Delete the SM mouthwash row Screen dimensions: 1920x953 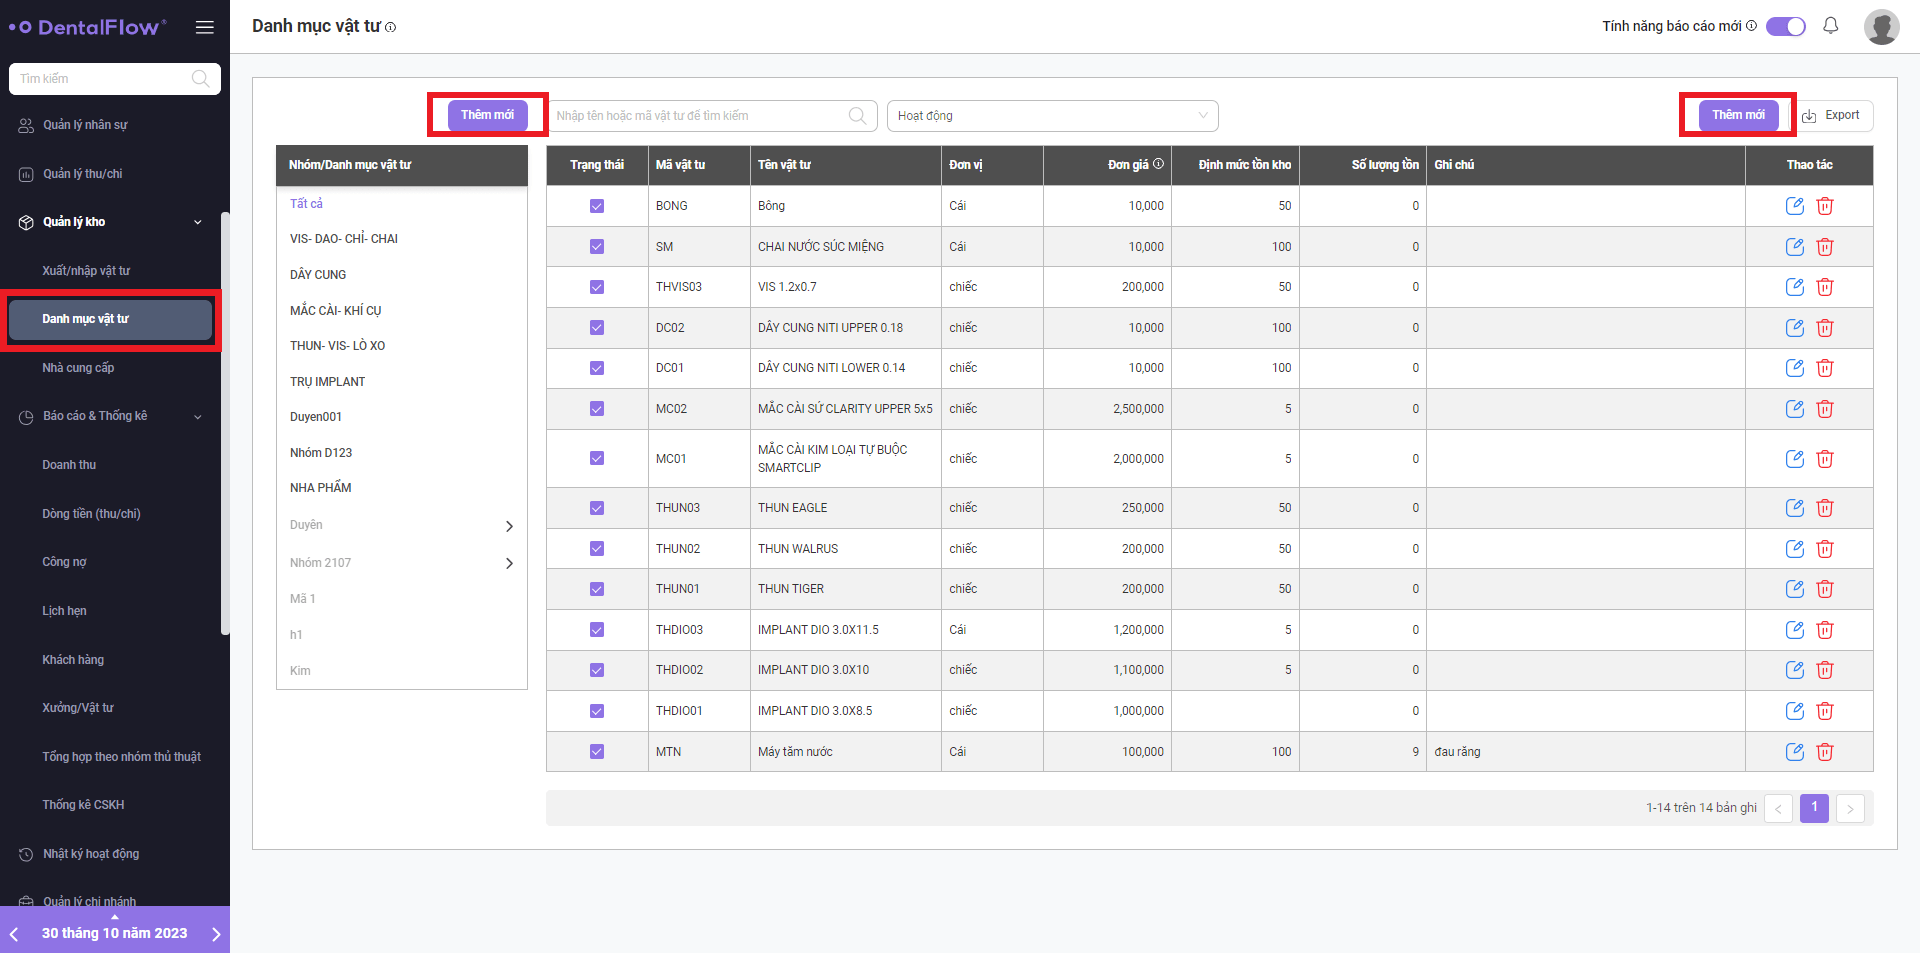tap(1825, 247)
